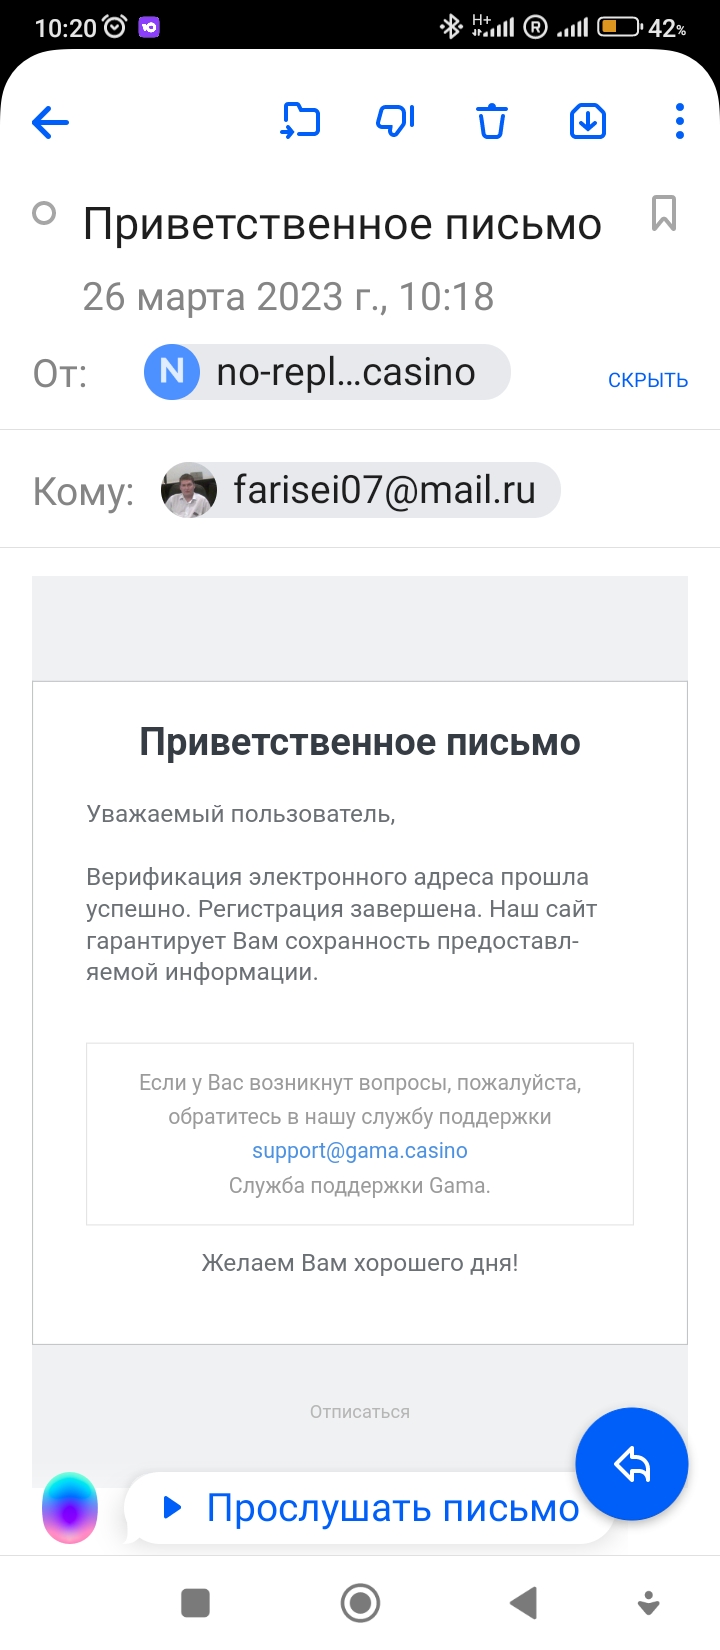The image size is (720, 1650).
Task: Open the support@gama.casino email link
Action: (x=360, y=1150)
